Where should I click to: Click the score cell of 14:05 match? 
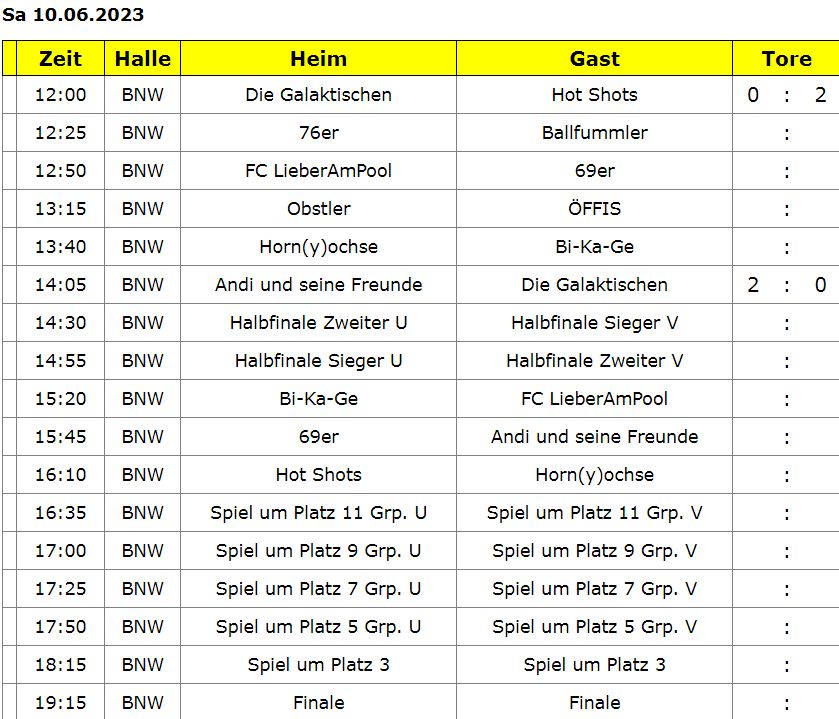coord(786,285)
